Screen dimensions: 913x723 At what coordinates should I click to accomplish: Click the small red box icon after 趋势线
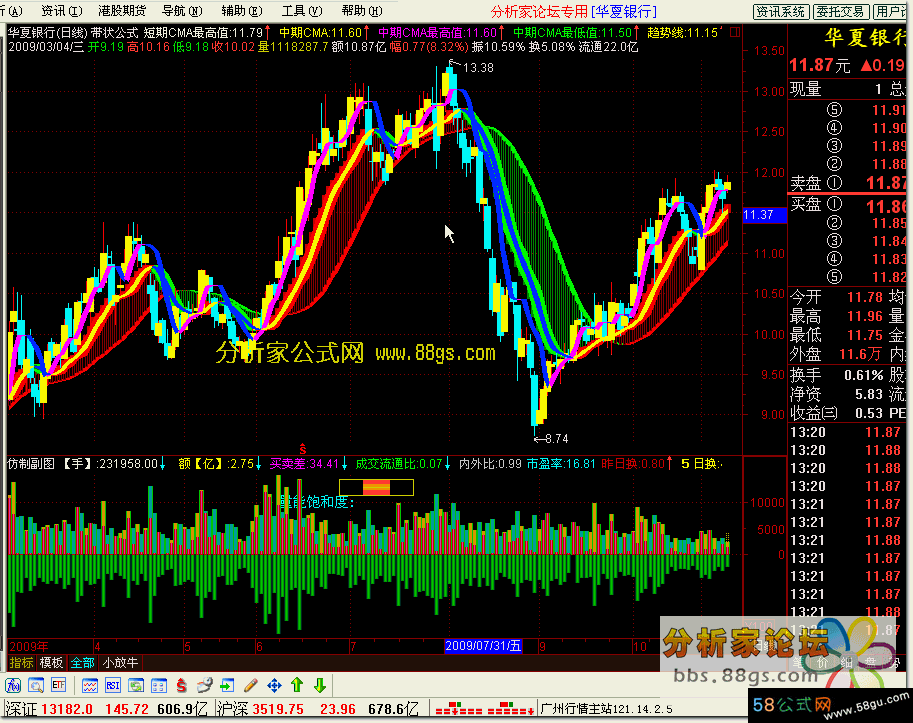[735, 33]
